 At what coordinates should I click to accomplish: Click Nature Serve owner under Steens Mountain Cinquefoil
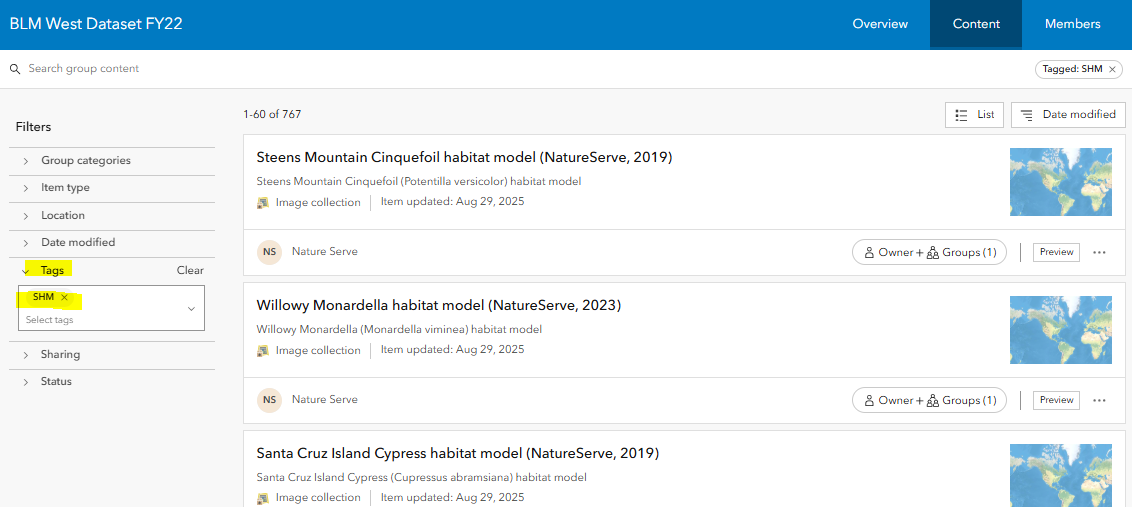click(324, 252)
